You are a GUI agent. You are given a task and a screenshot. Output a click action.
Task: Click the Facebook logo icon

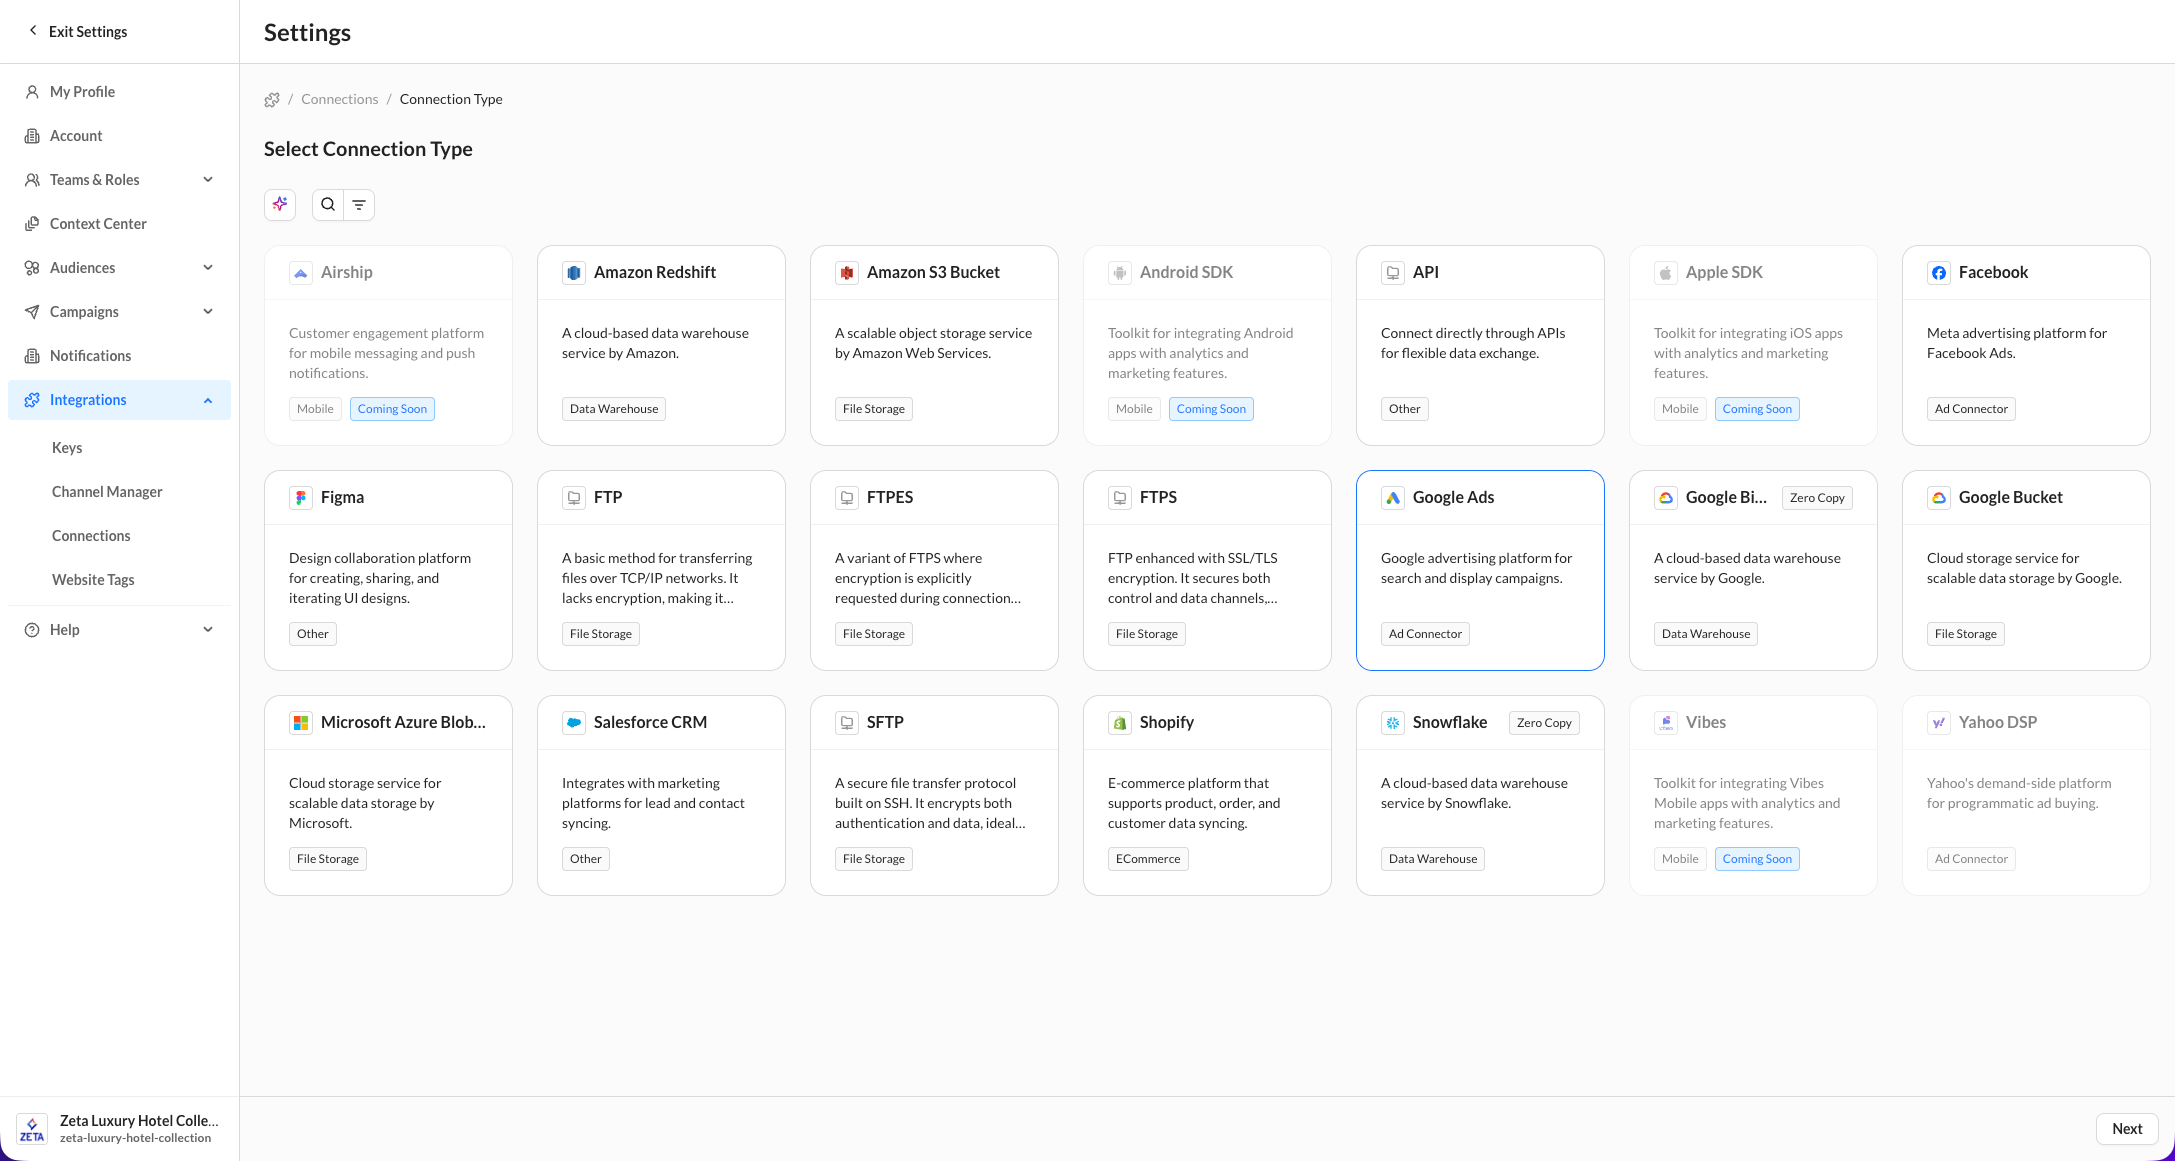point(1939,273)
